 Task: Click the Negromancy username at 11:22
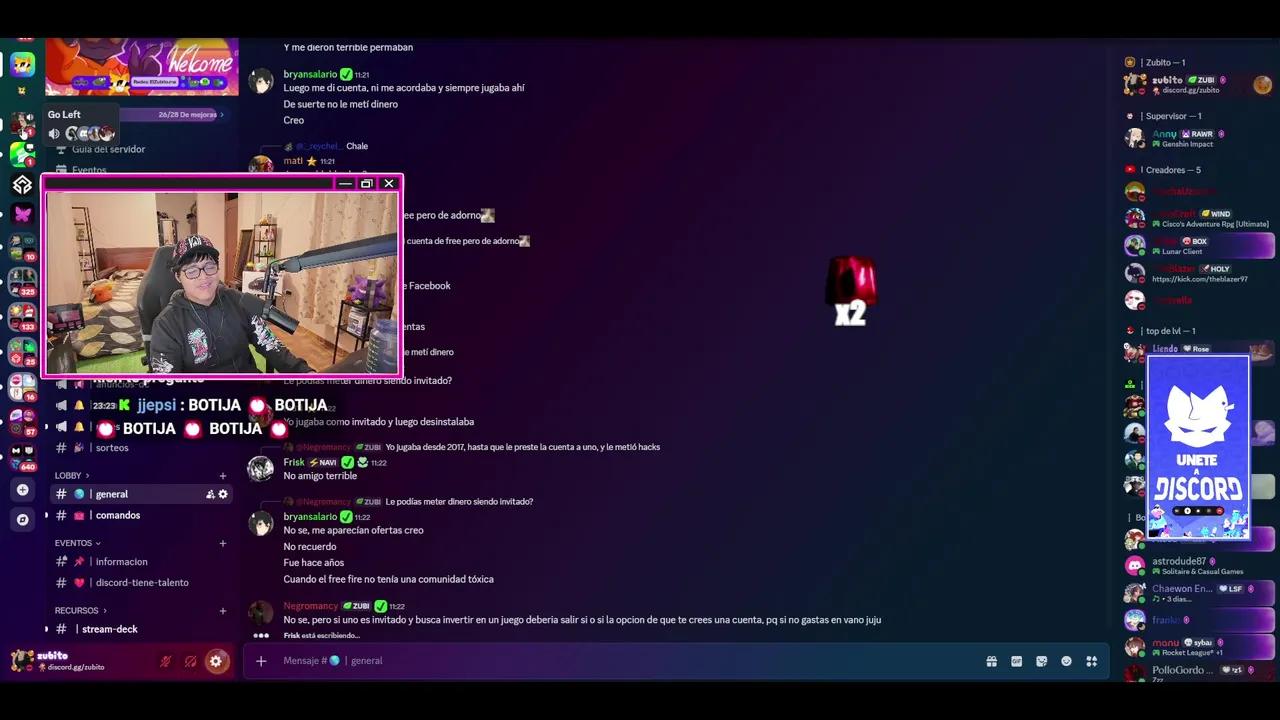pyautogui.click(x=311, y=606)
